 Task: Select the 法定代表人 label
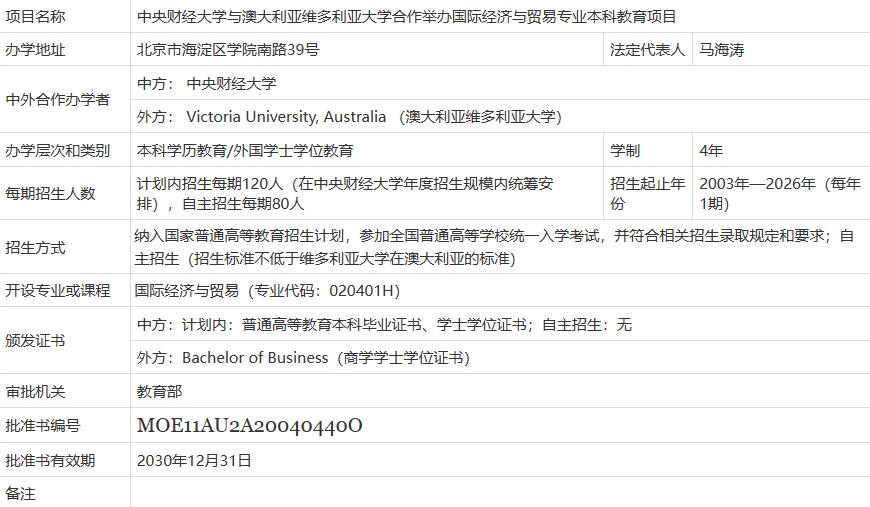648,50
